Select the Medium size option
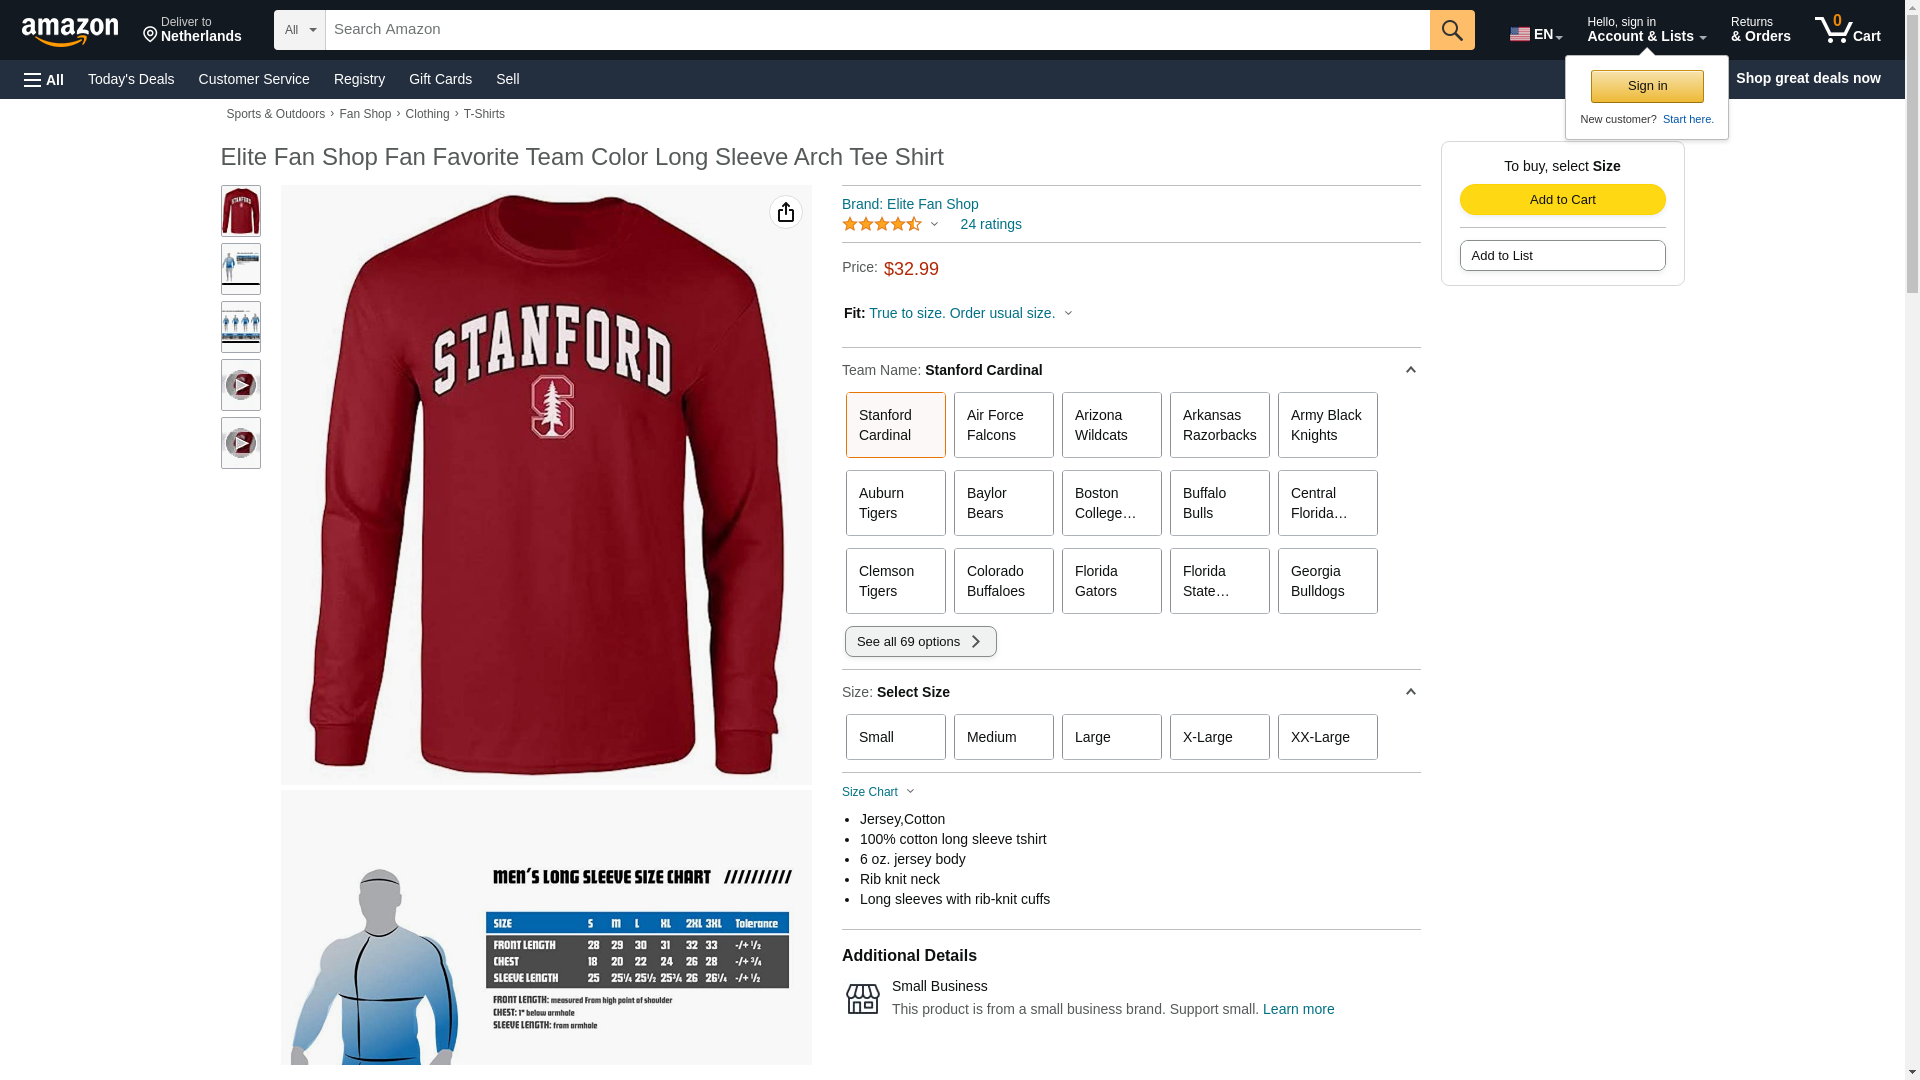Screen dimensions: 1920x1080 click(x=1003, y=737)
